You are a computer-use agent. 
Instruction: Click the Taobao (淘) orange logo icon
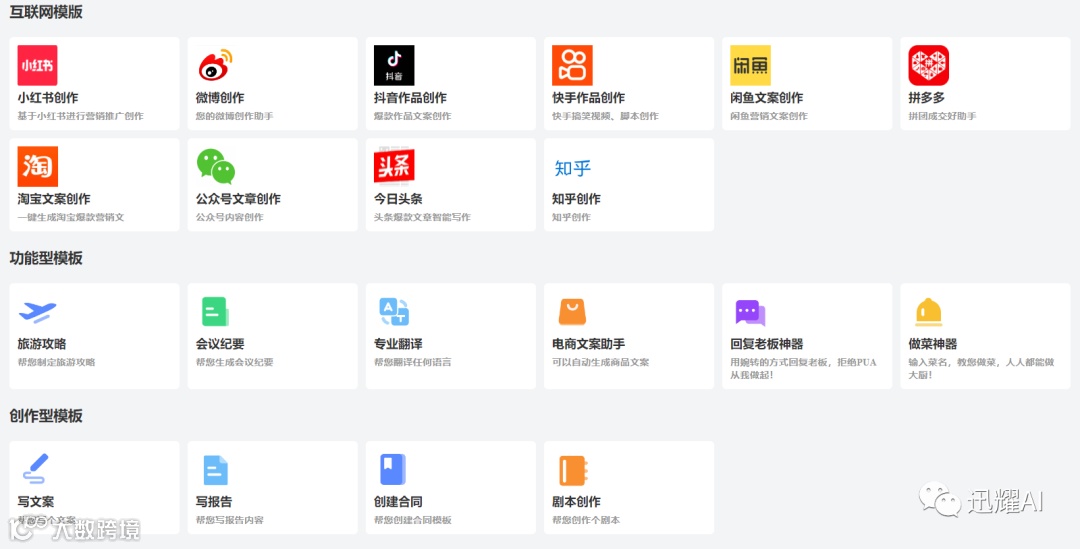[x=37, y=167]
